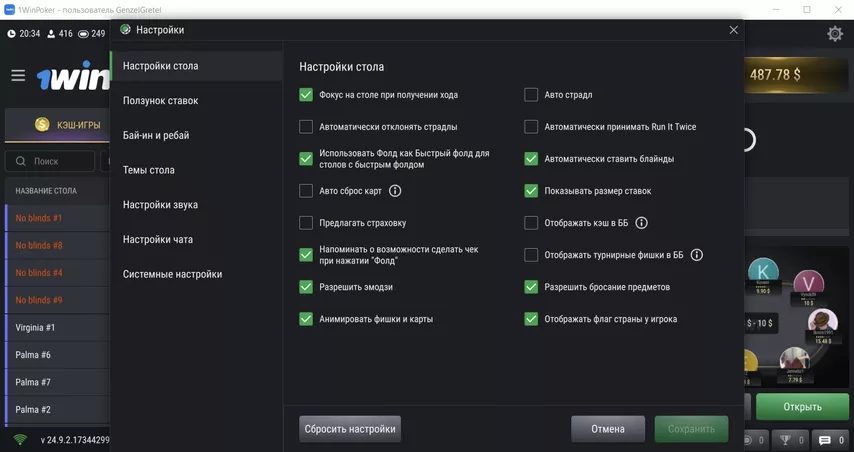Click info icon beside Отображать турнирные фишки в ББ

click(697, 255)
